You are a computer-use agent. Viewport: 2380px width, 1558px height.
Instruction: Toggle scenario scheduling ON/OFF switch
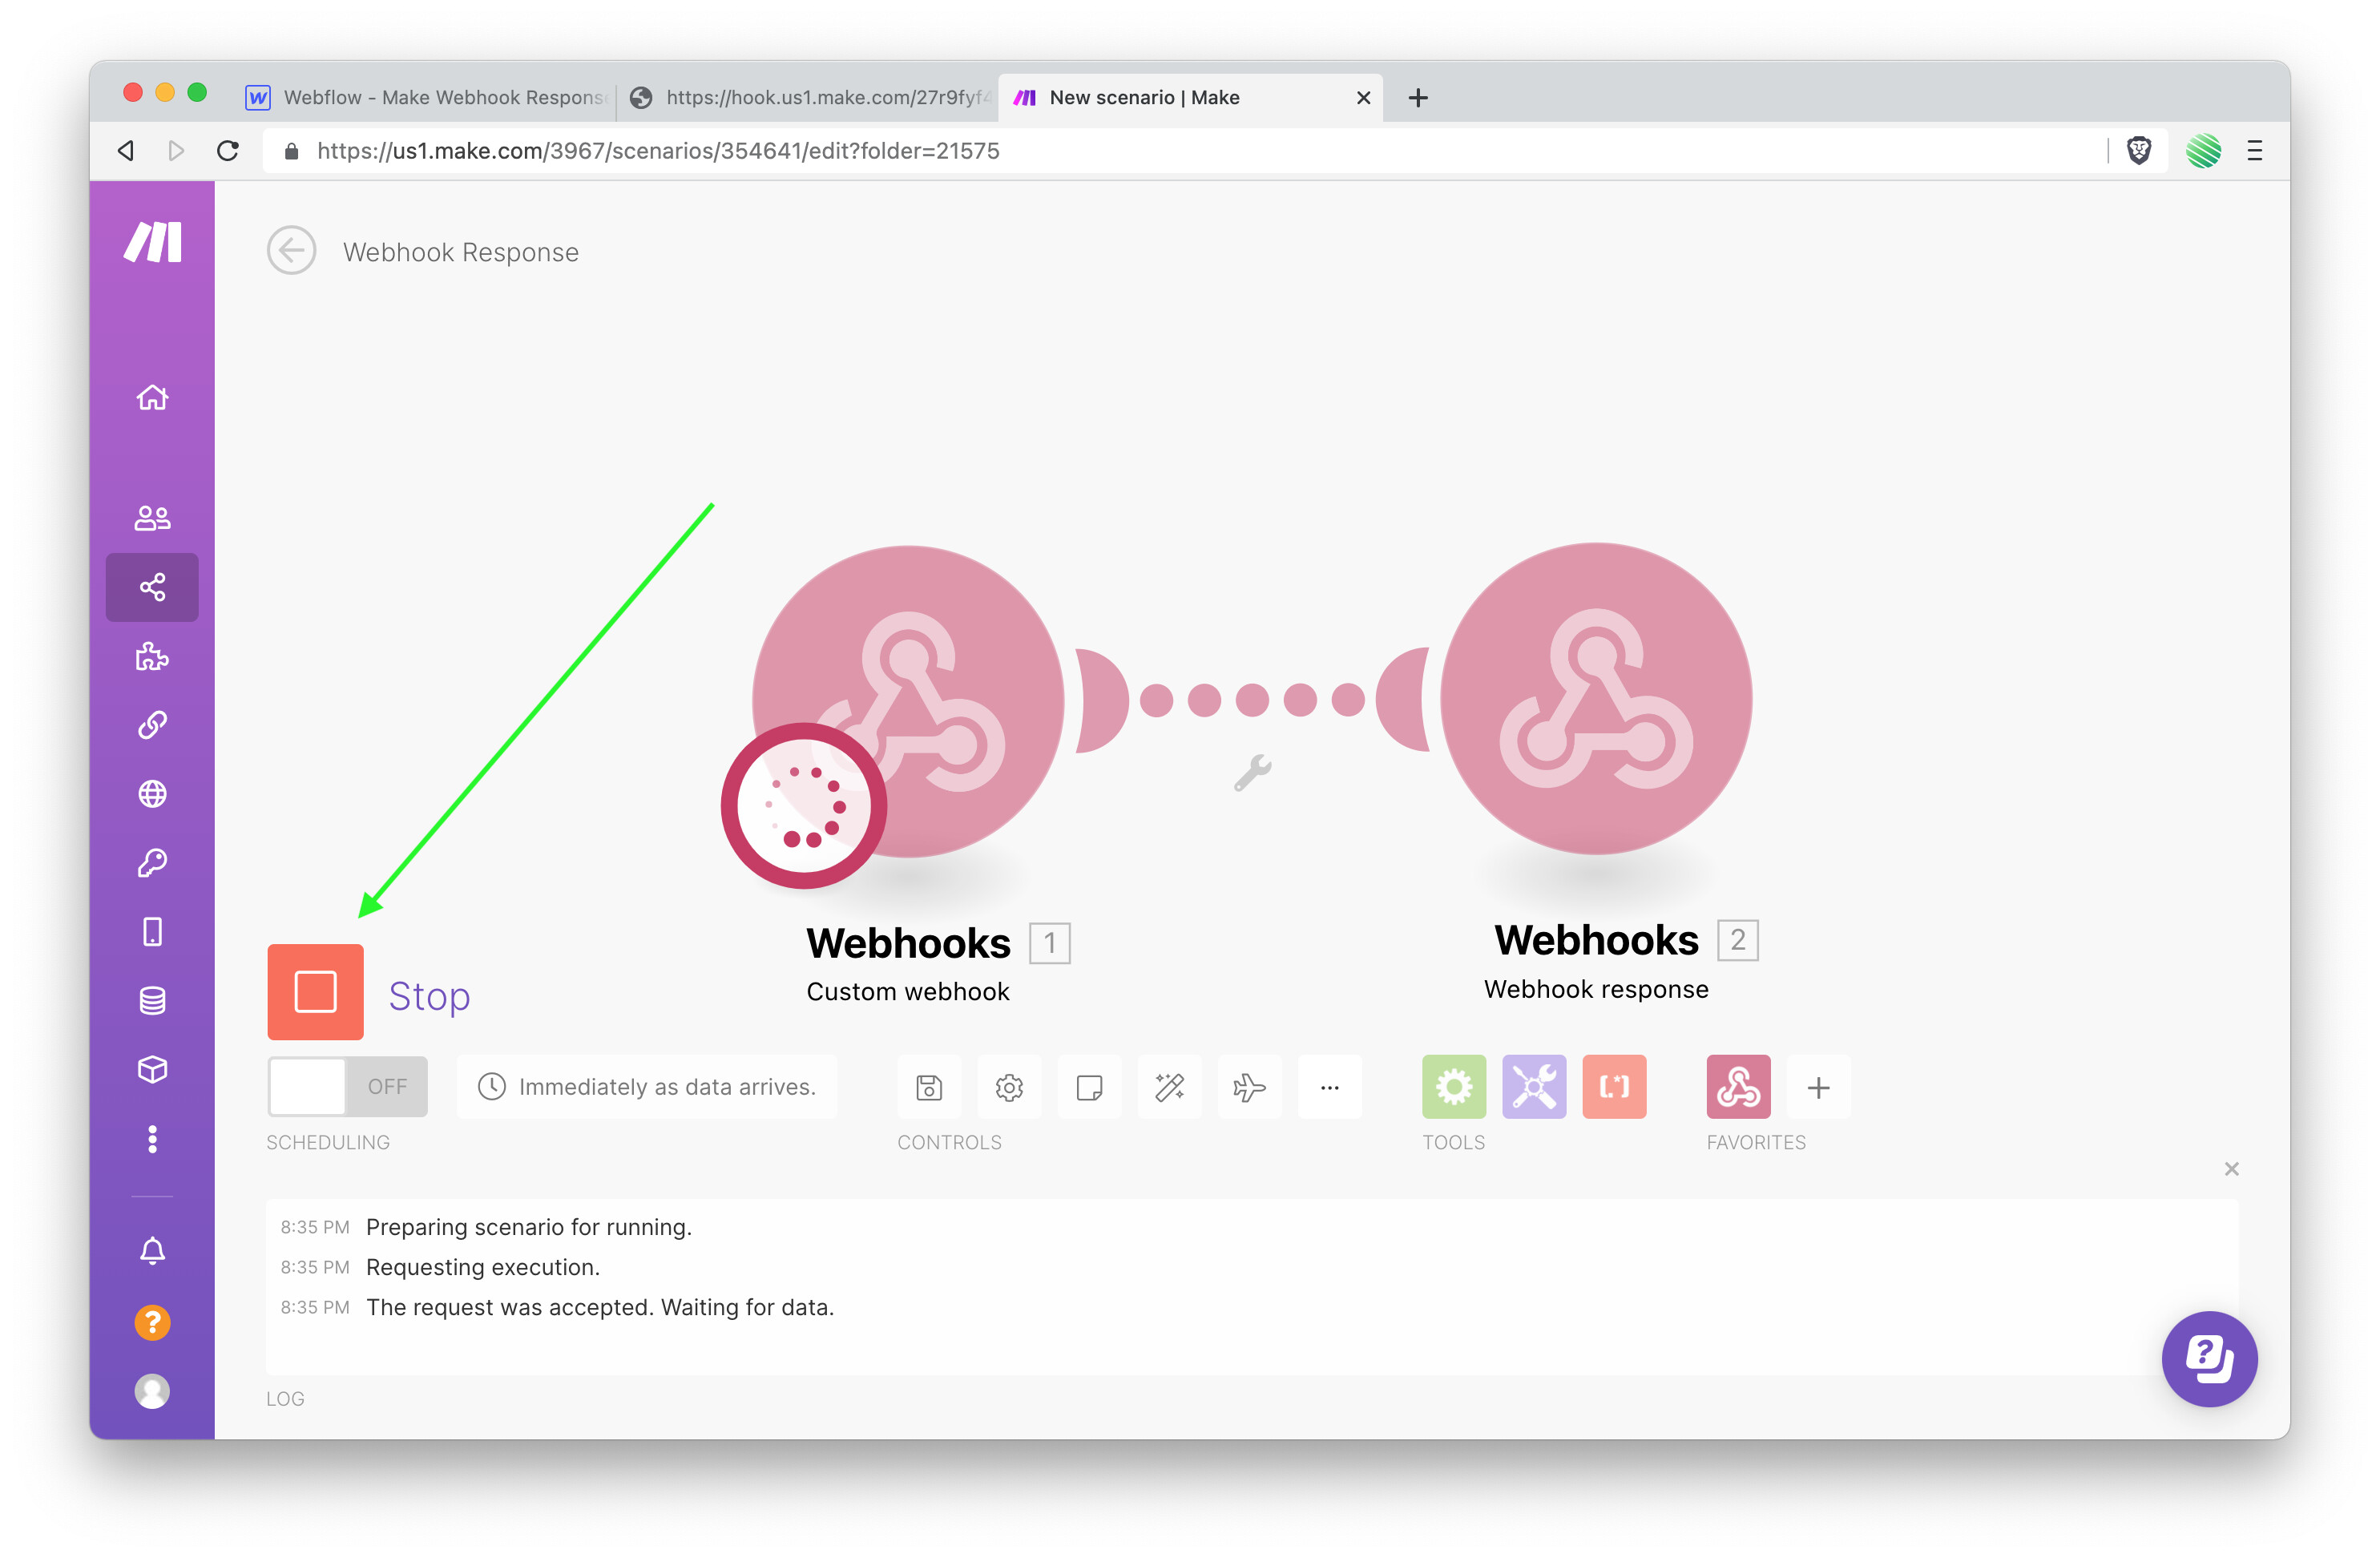[x=347, y=1086]
